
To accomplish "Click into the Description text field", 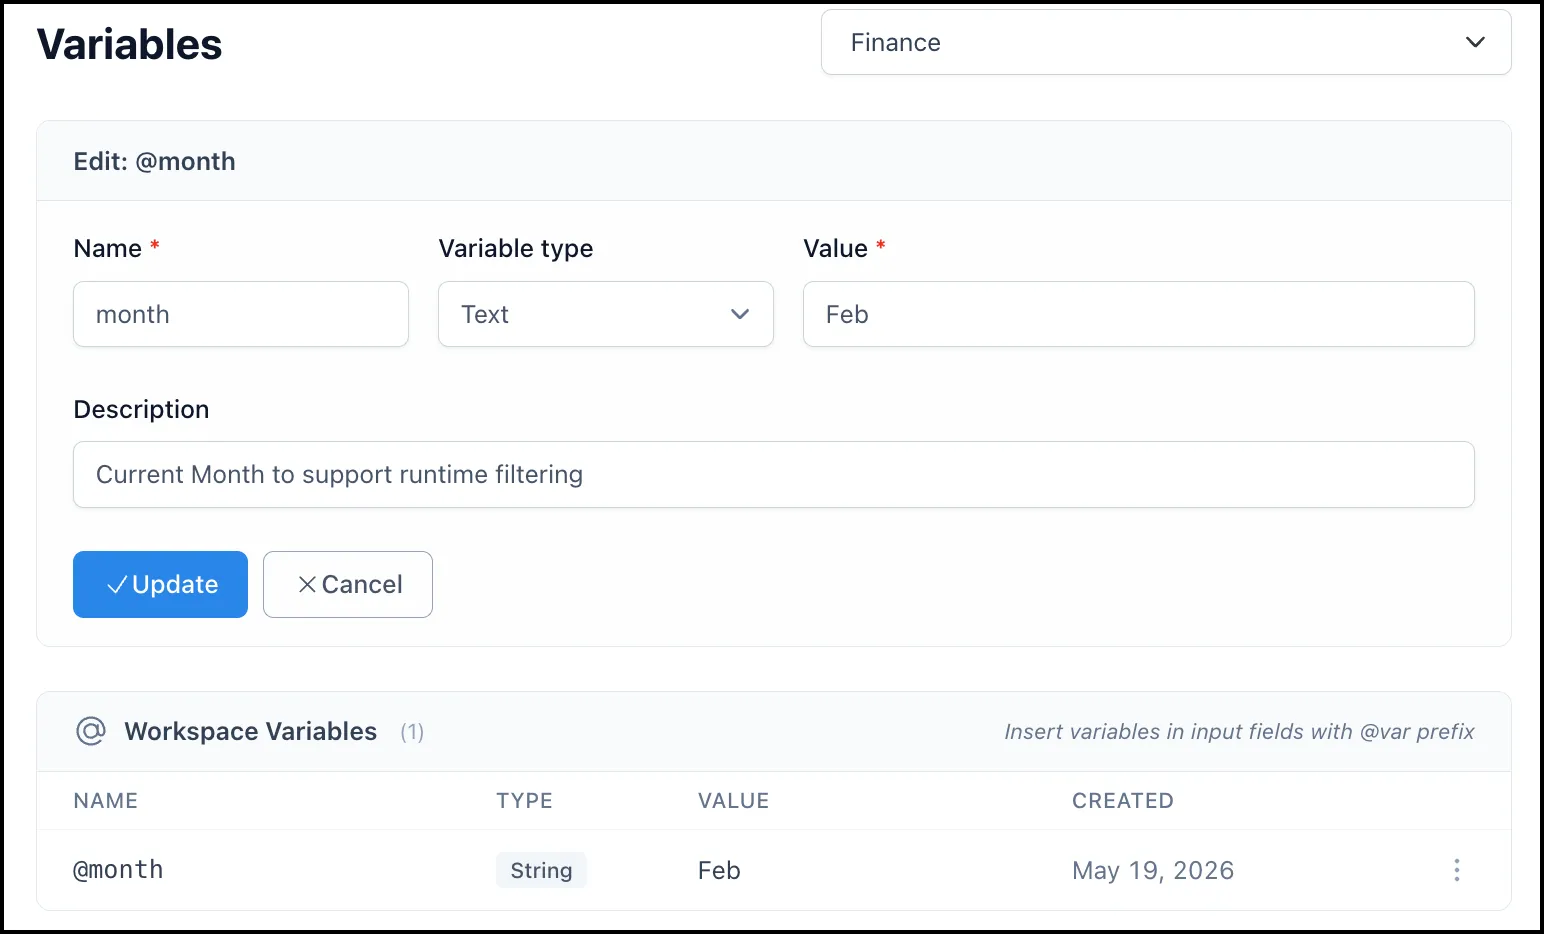I will 774,474.
